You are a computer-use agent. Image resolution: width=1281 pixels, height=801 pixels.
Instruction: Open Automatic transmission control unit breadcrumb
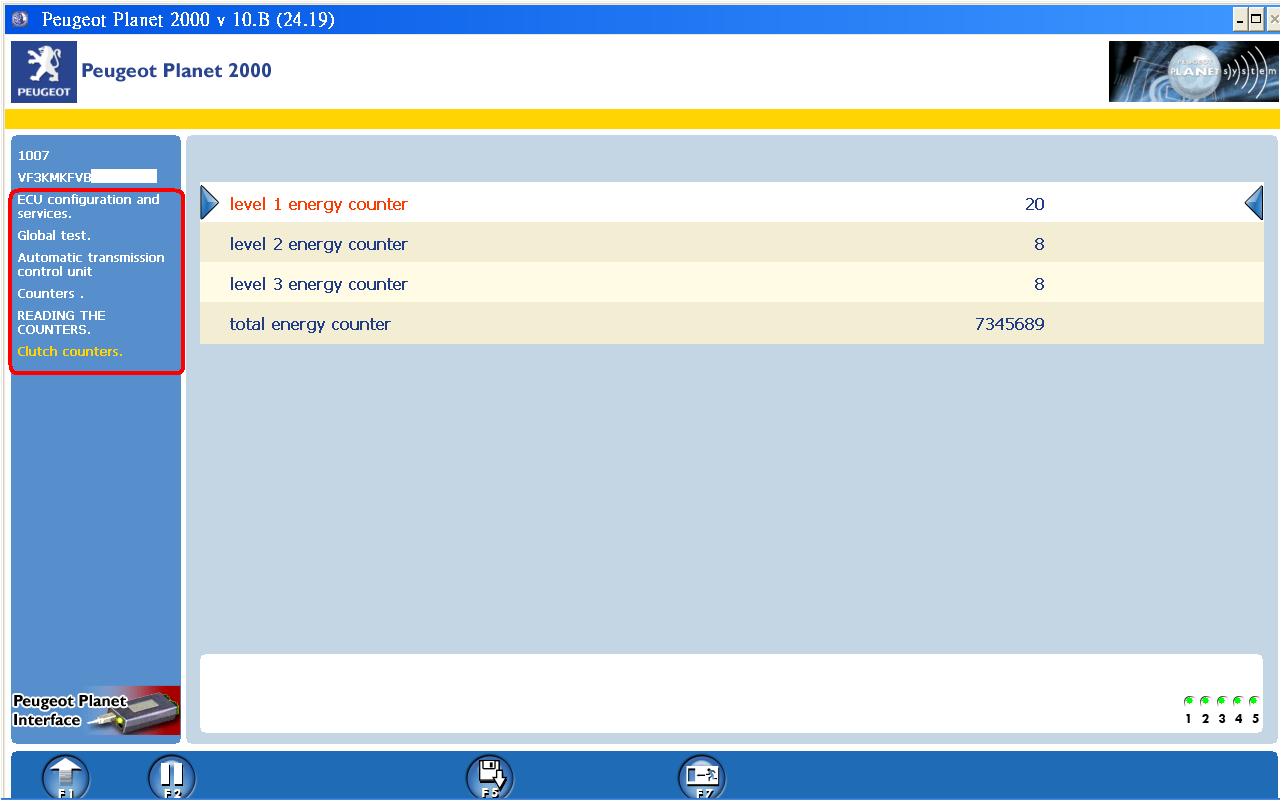tap(90, 264)
